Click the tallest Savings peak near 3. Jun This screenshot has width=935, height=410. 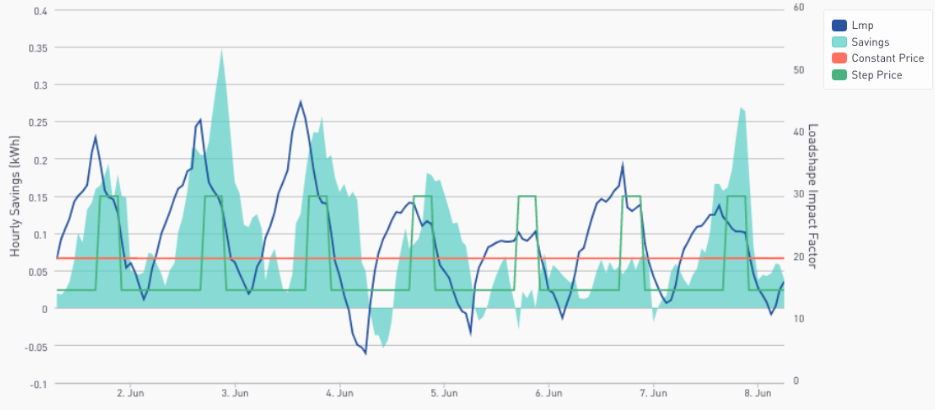tap(221, 50)
